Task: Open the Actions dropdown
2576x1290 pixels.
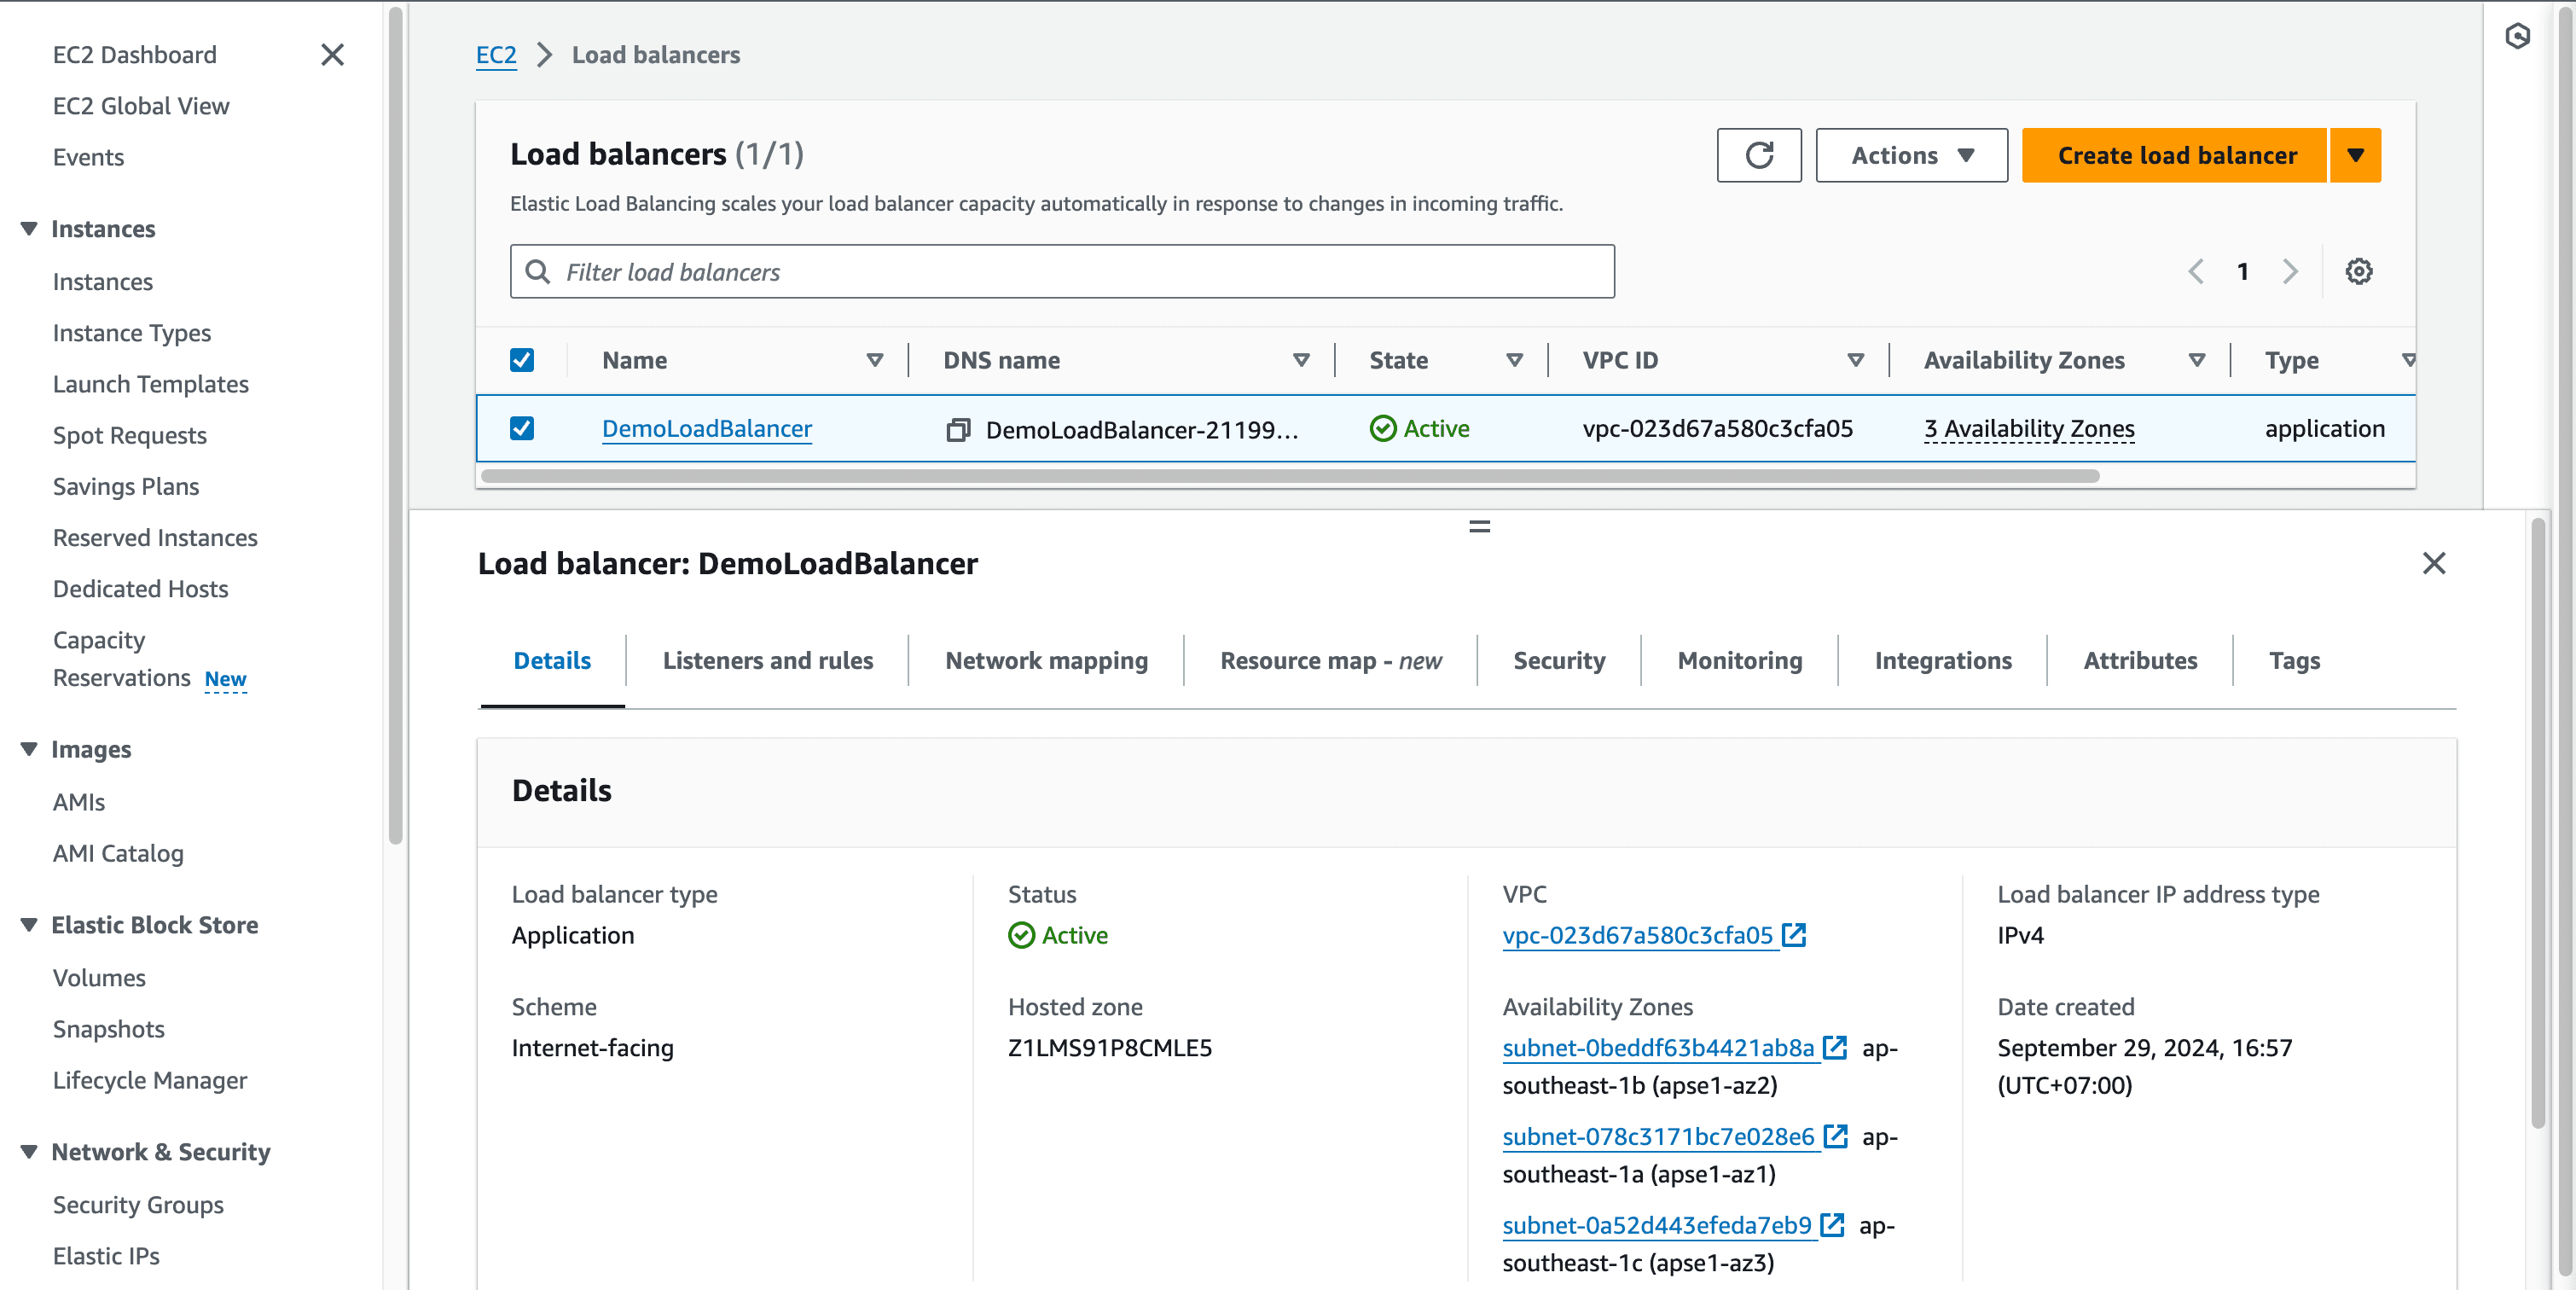Action: [x=1910, y=155]
